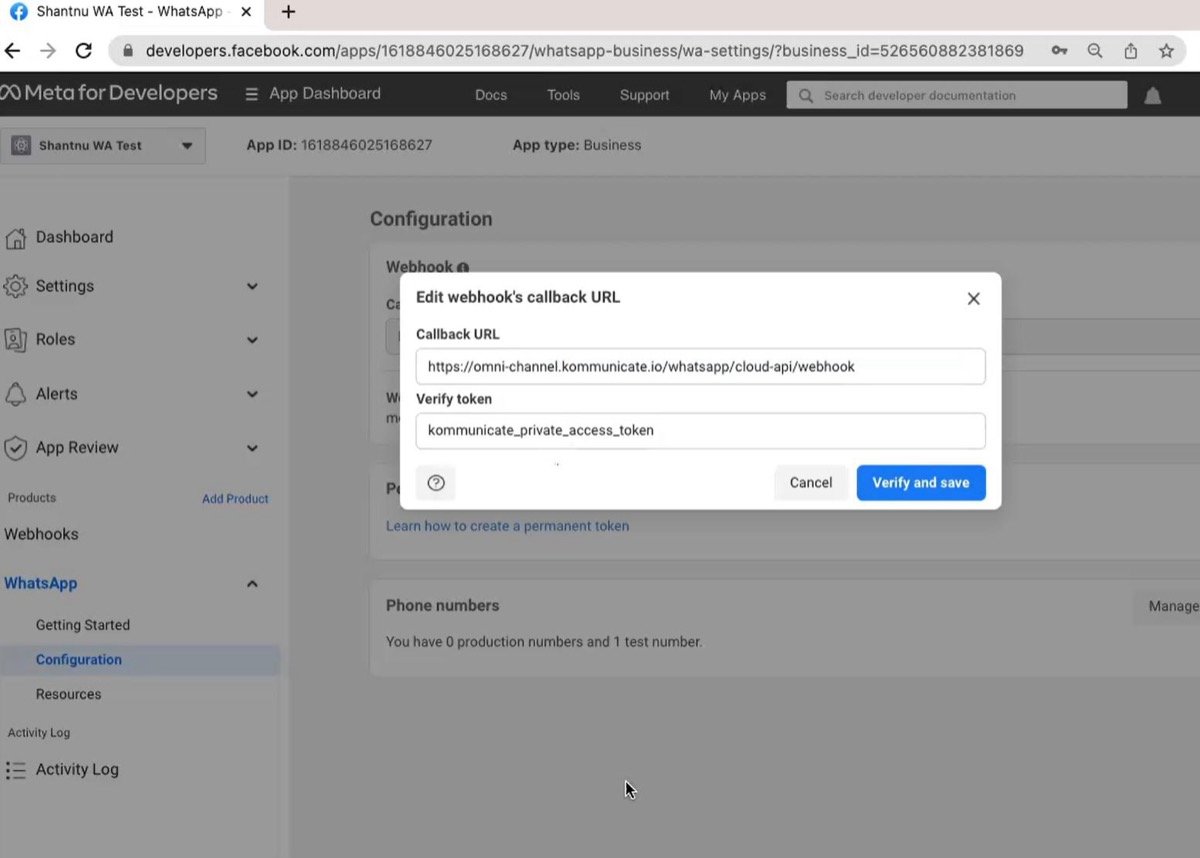1200x858 pixels.
Task: Open the App Dashboard hamburger menu
Action: coord(252,94)
